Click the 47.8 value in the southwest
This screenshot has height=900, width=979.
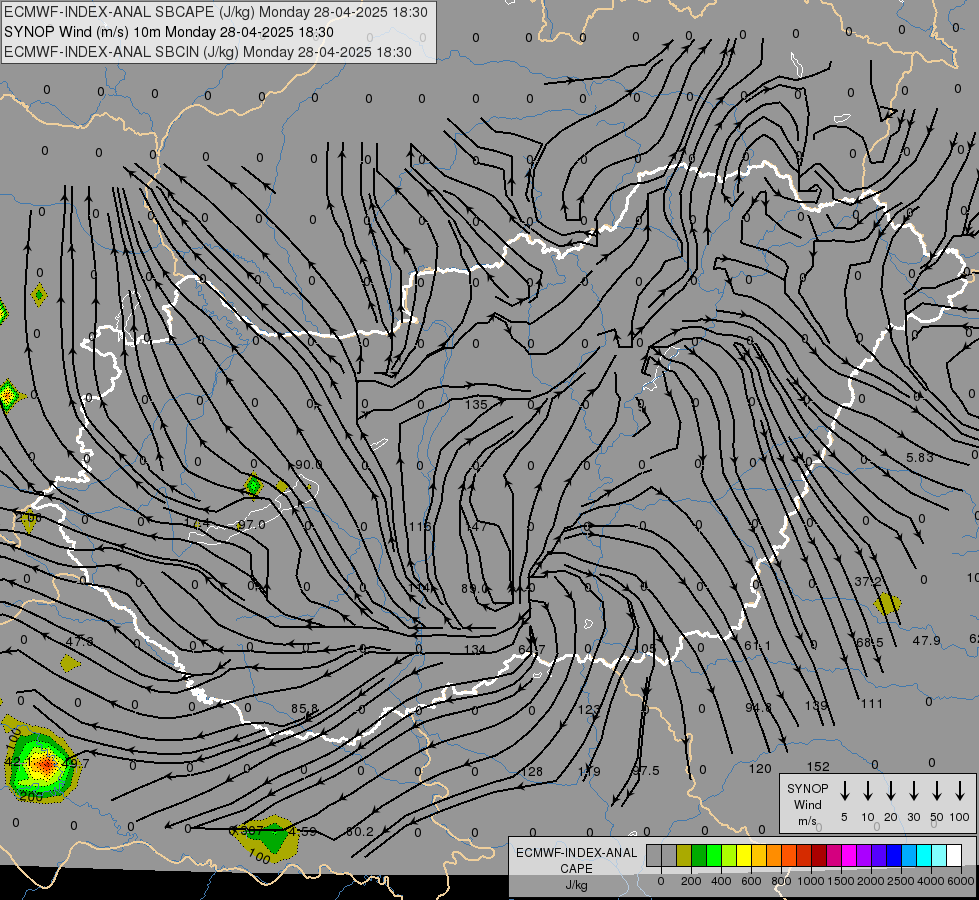click(79, 641)
